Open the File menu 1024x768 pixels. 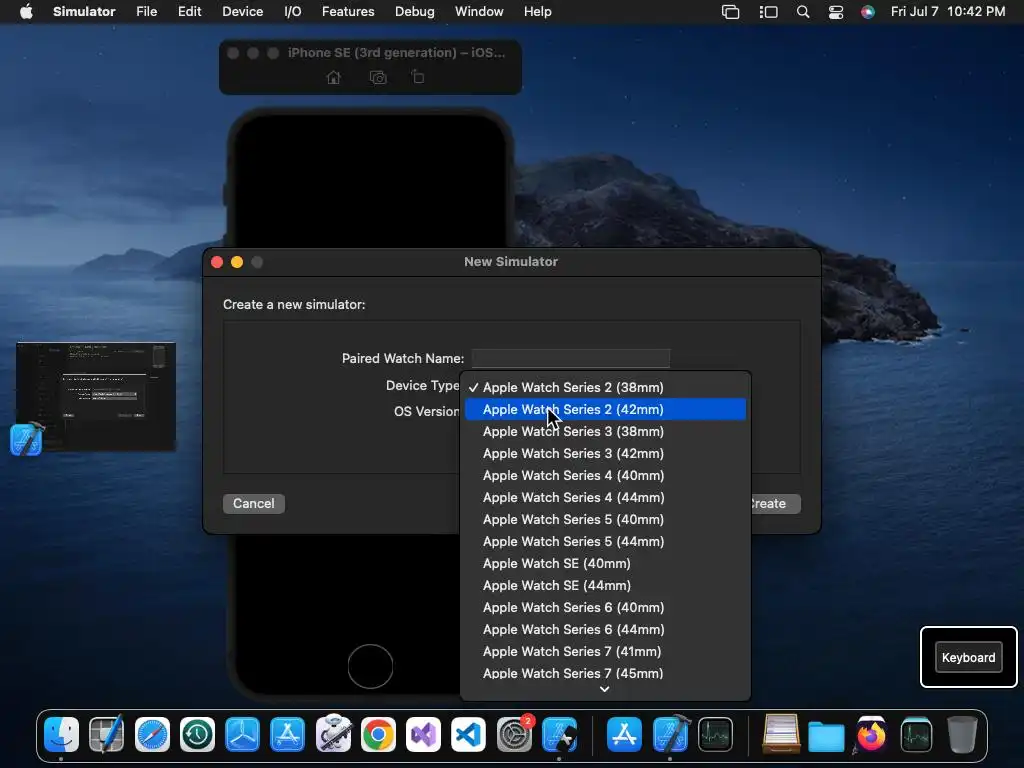pos(146,12)
